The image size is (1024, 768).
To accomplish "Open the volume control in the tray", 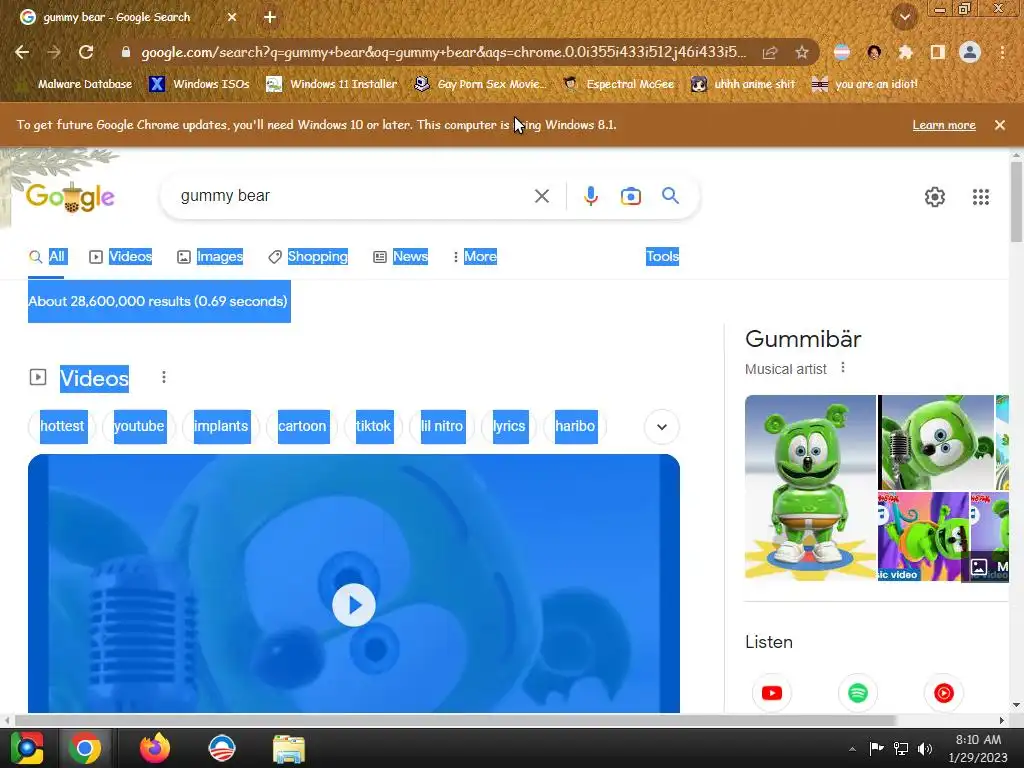I will click(x=925, y=749).
